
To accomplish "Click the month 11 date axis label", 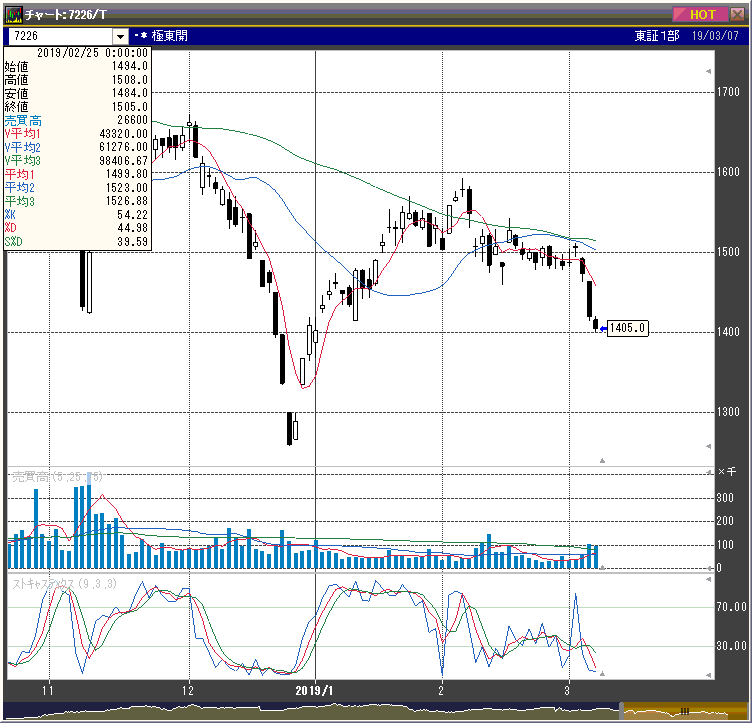I will pos(47,691).
